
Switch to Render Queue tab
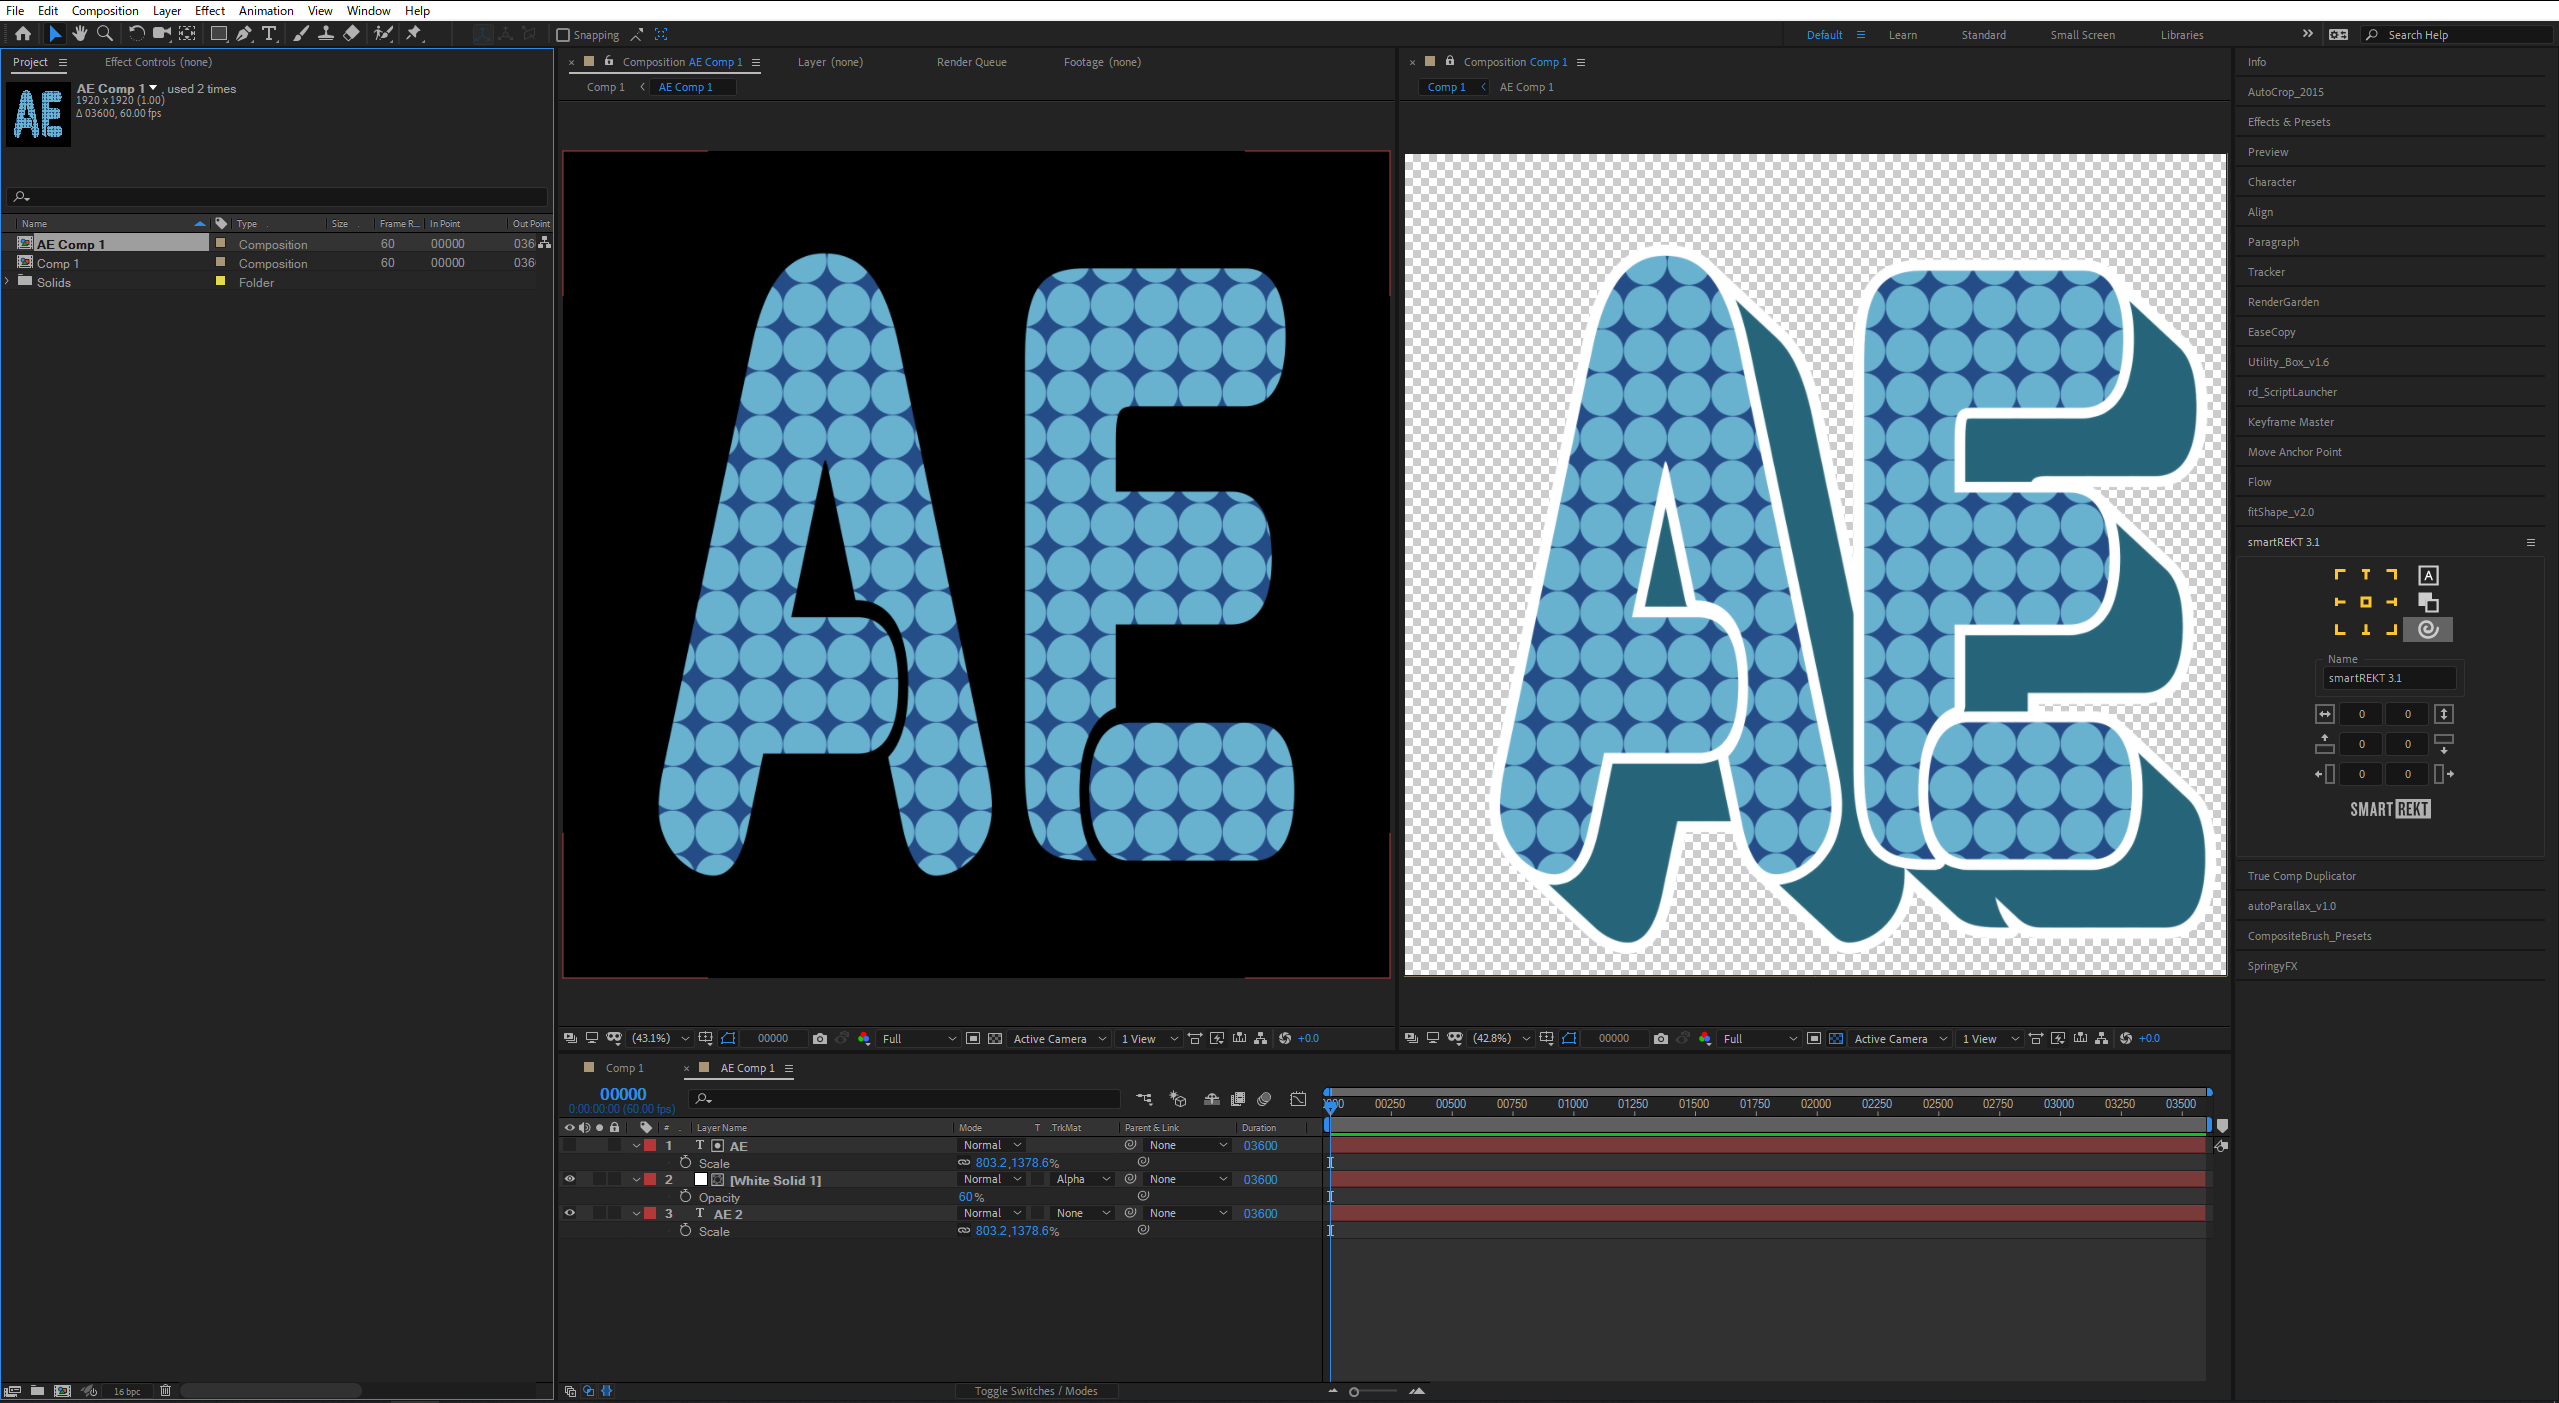(971, 62)
